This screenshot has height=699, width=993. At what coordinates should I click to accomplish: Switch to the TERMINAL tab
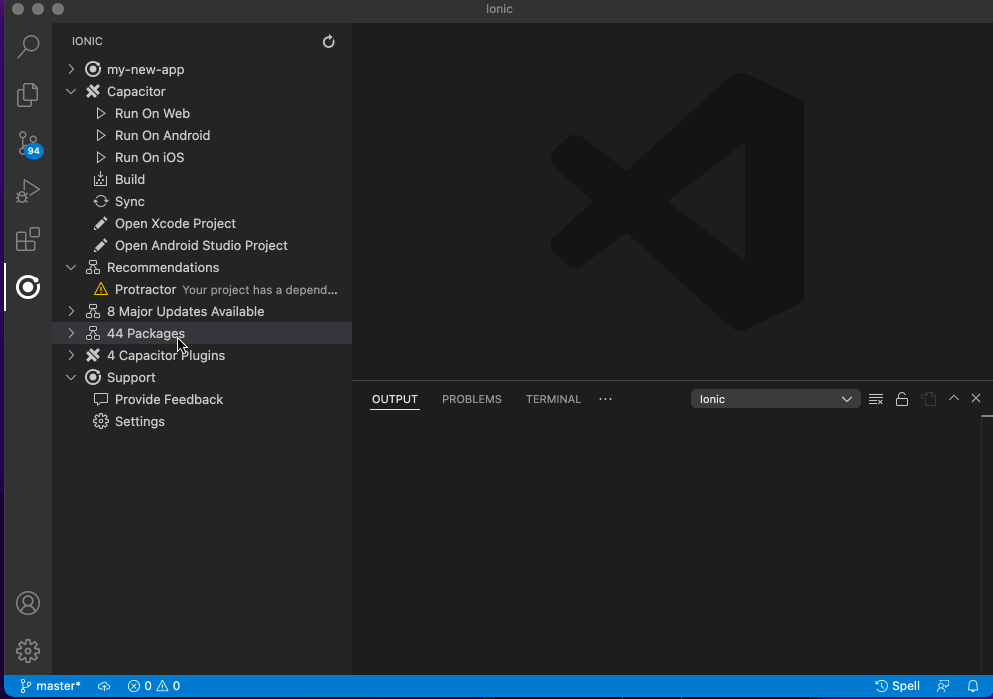pos(553,399)
